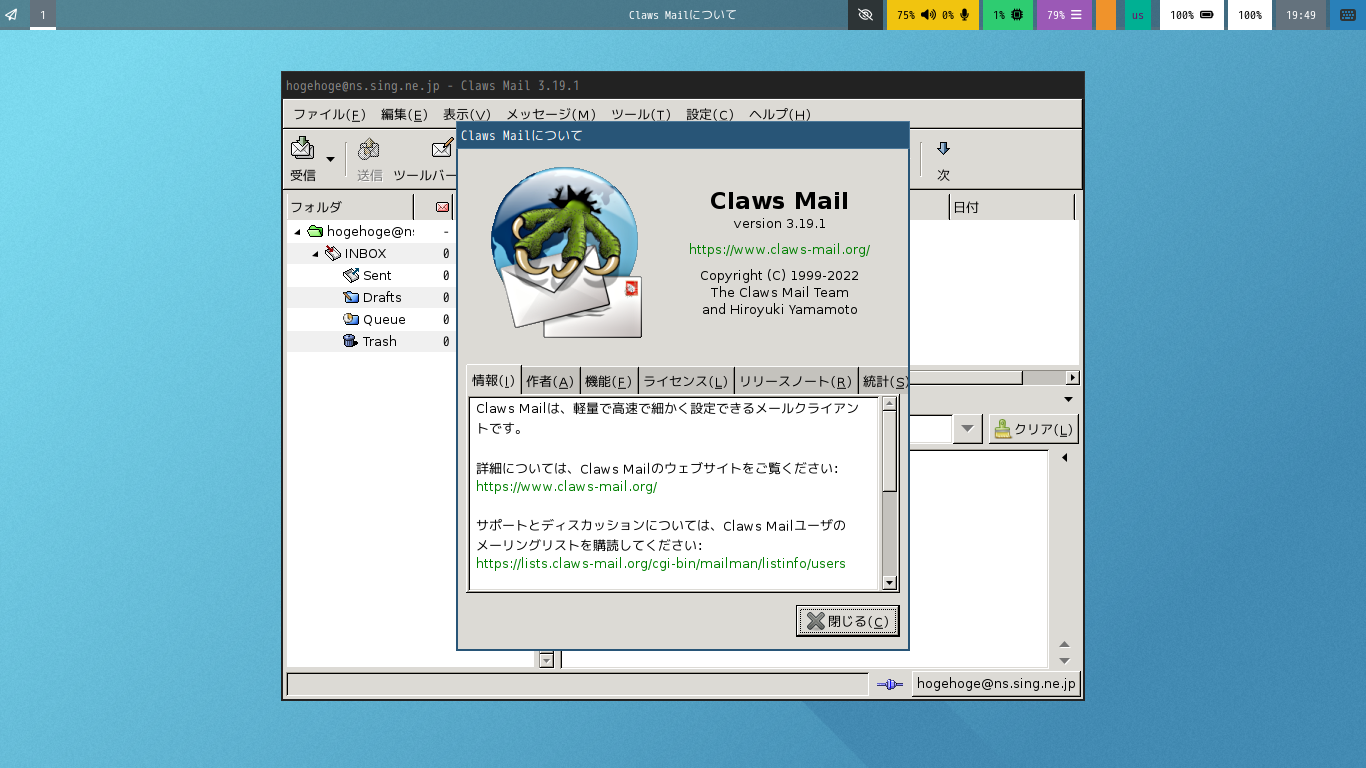1366x768 pixels.
Task: Open the 編集(E) menu
Action: tap(404, 114)
